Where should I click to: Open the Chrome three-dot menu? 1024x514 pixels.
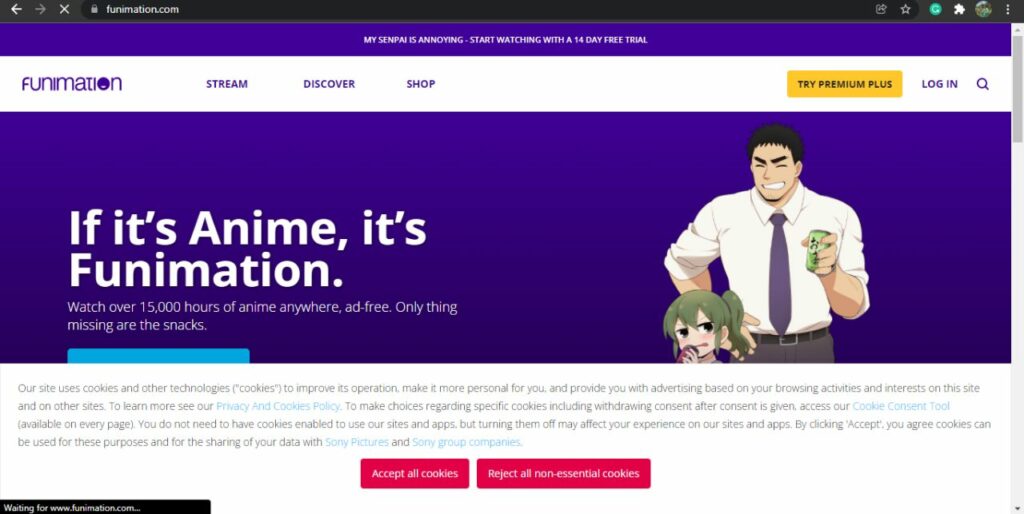[x=1008, y=9]
